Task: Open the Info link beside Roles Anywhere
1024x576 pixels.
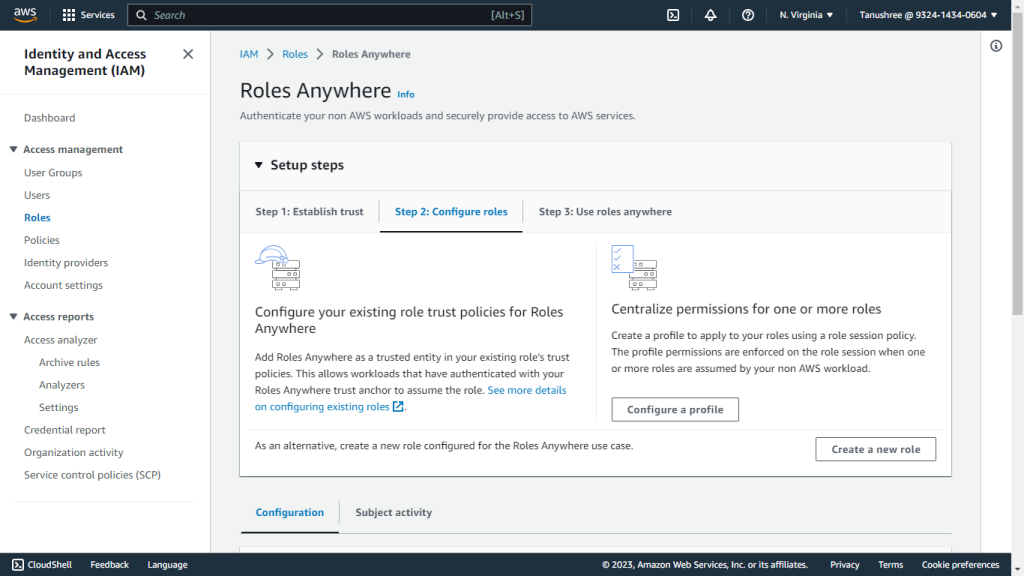Action: (406, 95)
